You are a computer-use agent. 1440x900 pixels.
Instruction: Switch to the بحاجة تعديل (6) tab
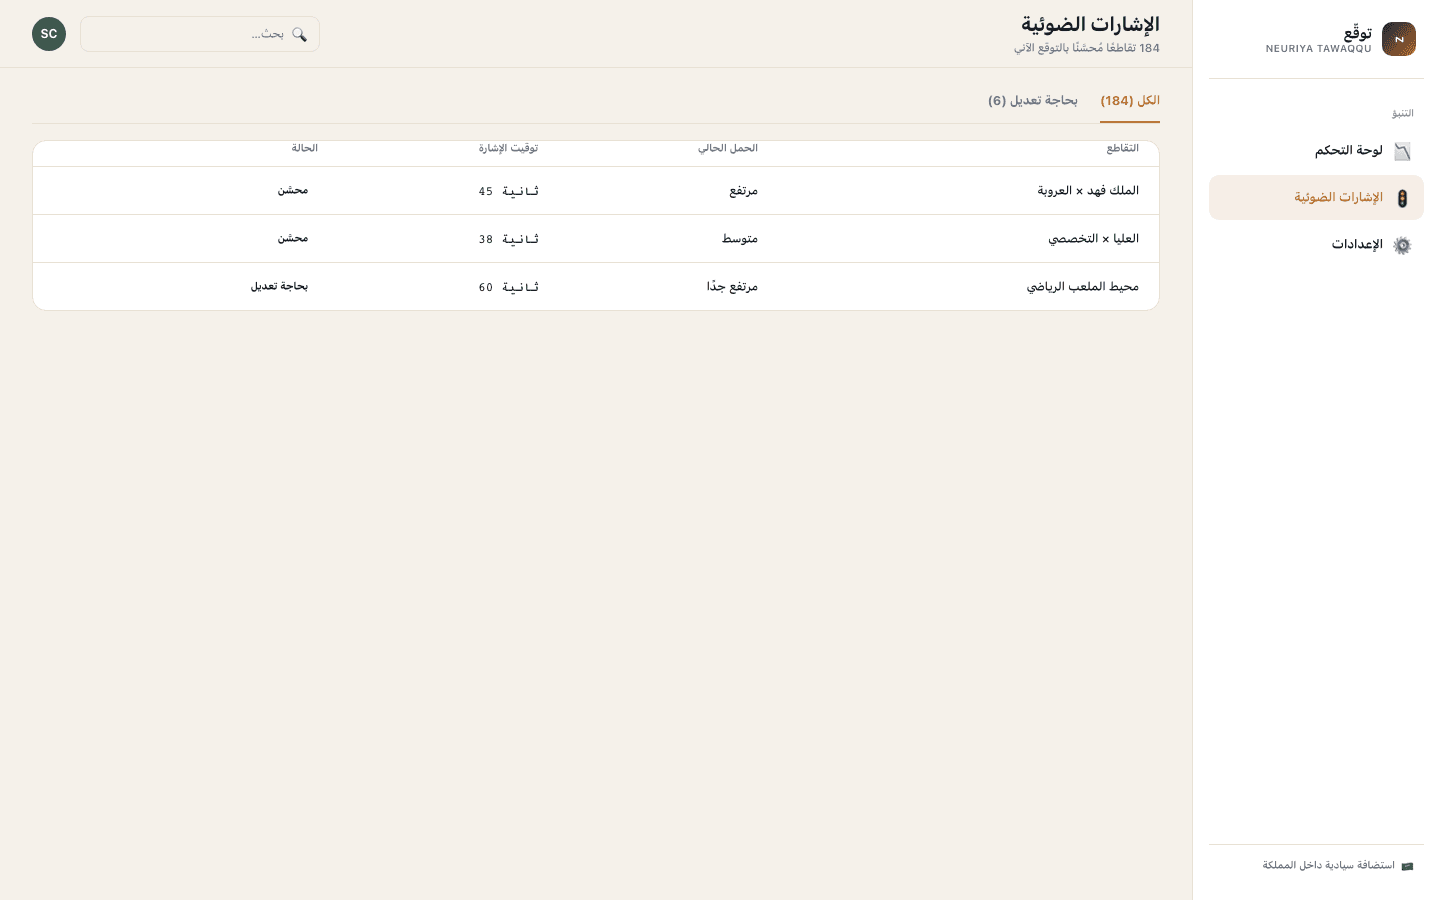(x=1033, y=101)
